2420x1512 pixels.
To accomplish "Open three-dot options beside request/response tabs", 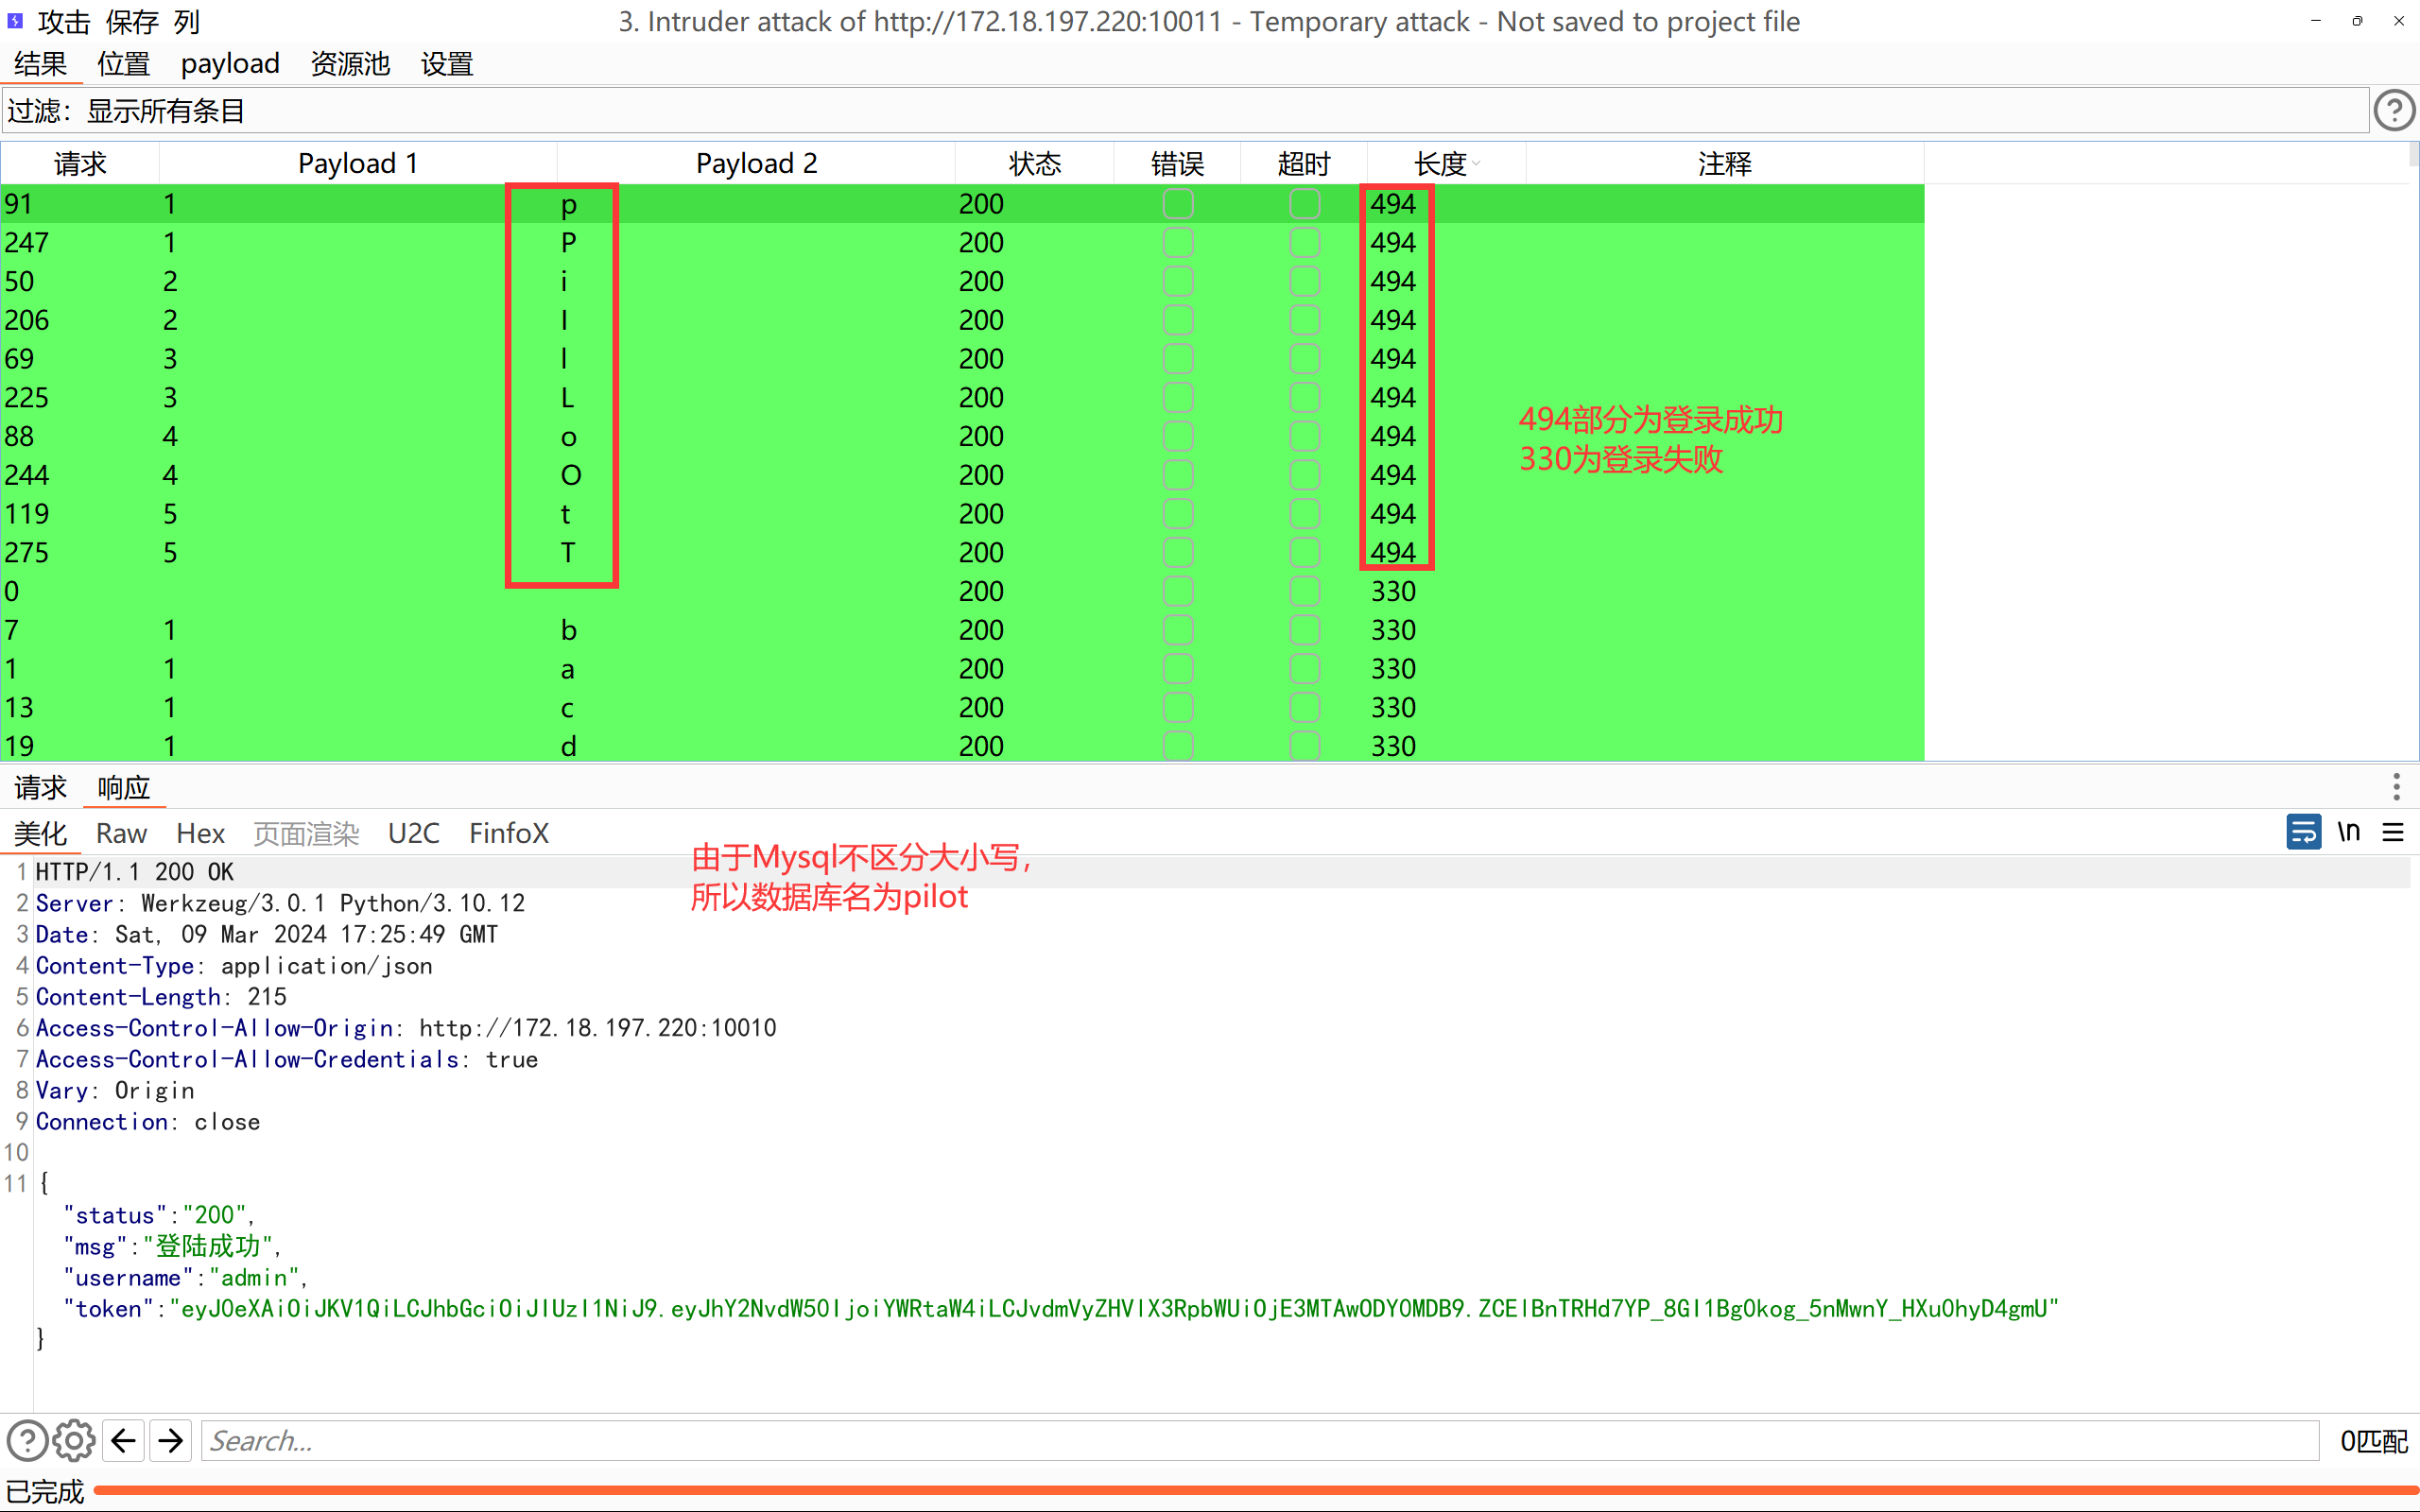I will click(x=2396, y=787).
